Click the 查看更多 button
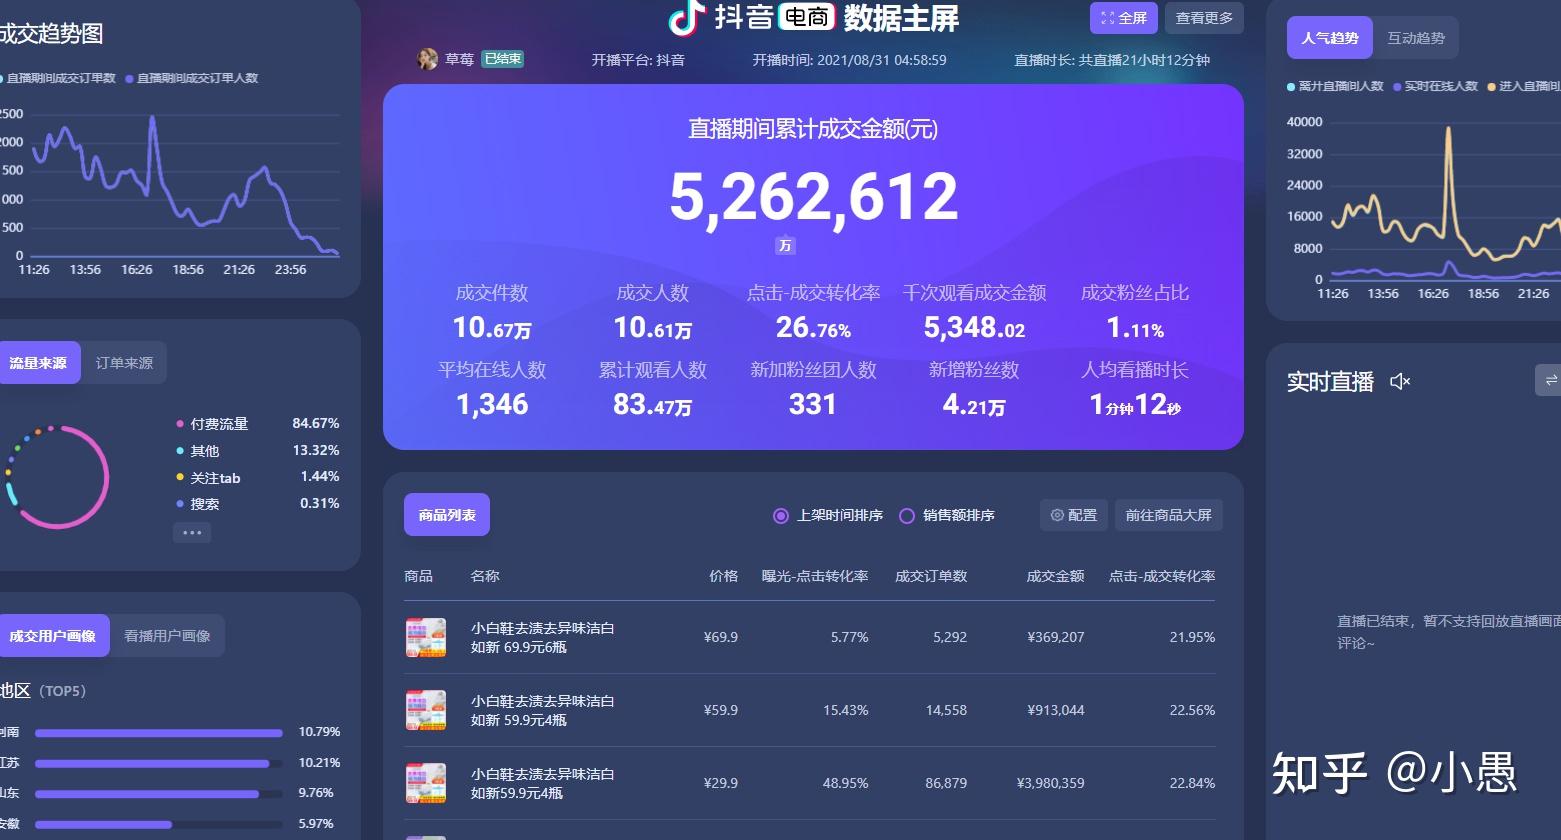This screenshot has width=1561, height=840. tap(1204, 18)
